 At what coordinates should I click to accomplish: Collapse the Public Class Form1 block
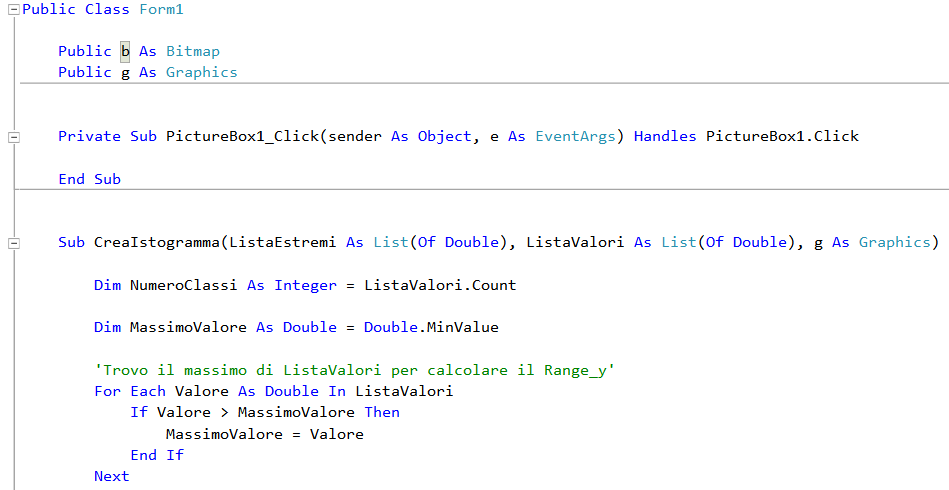tap(13, 10)
